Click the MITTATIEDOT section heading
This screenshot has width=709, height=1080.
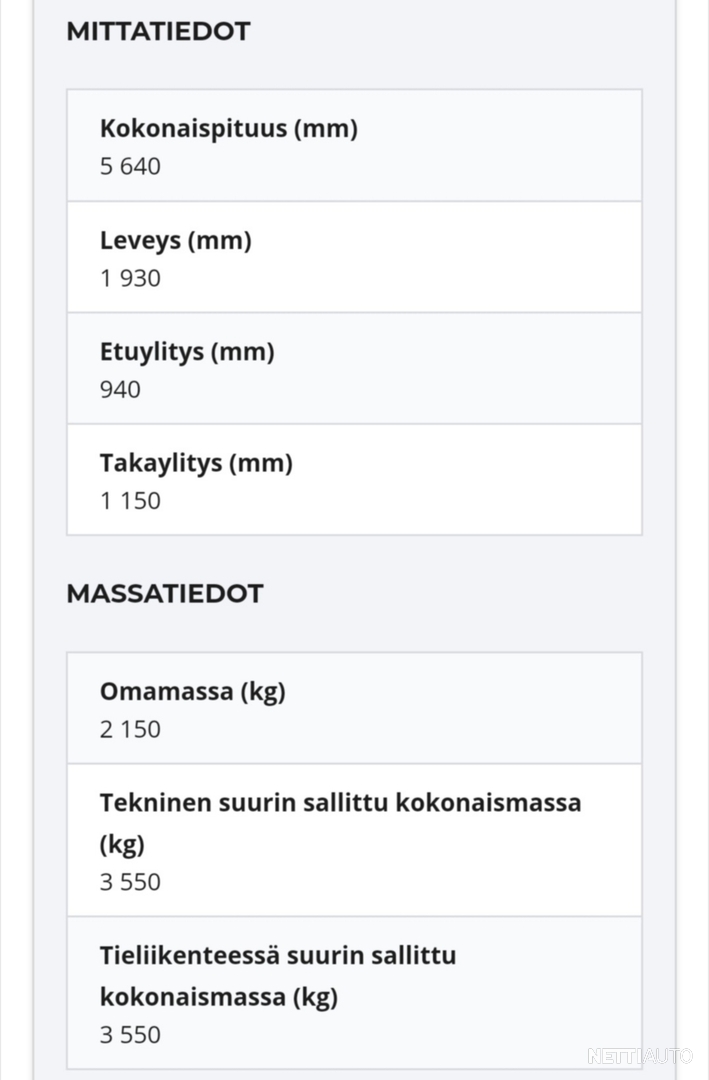tap(158, 32)
